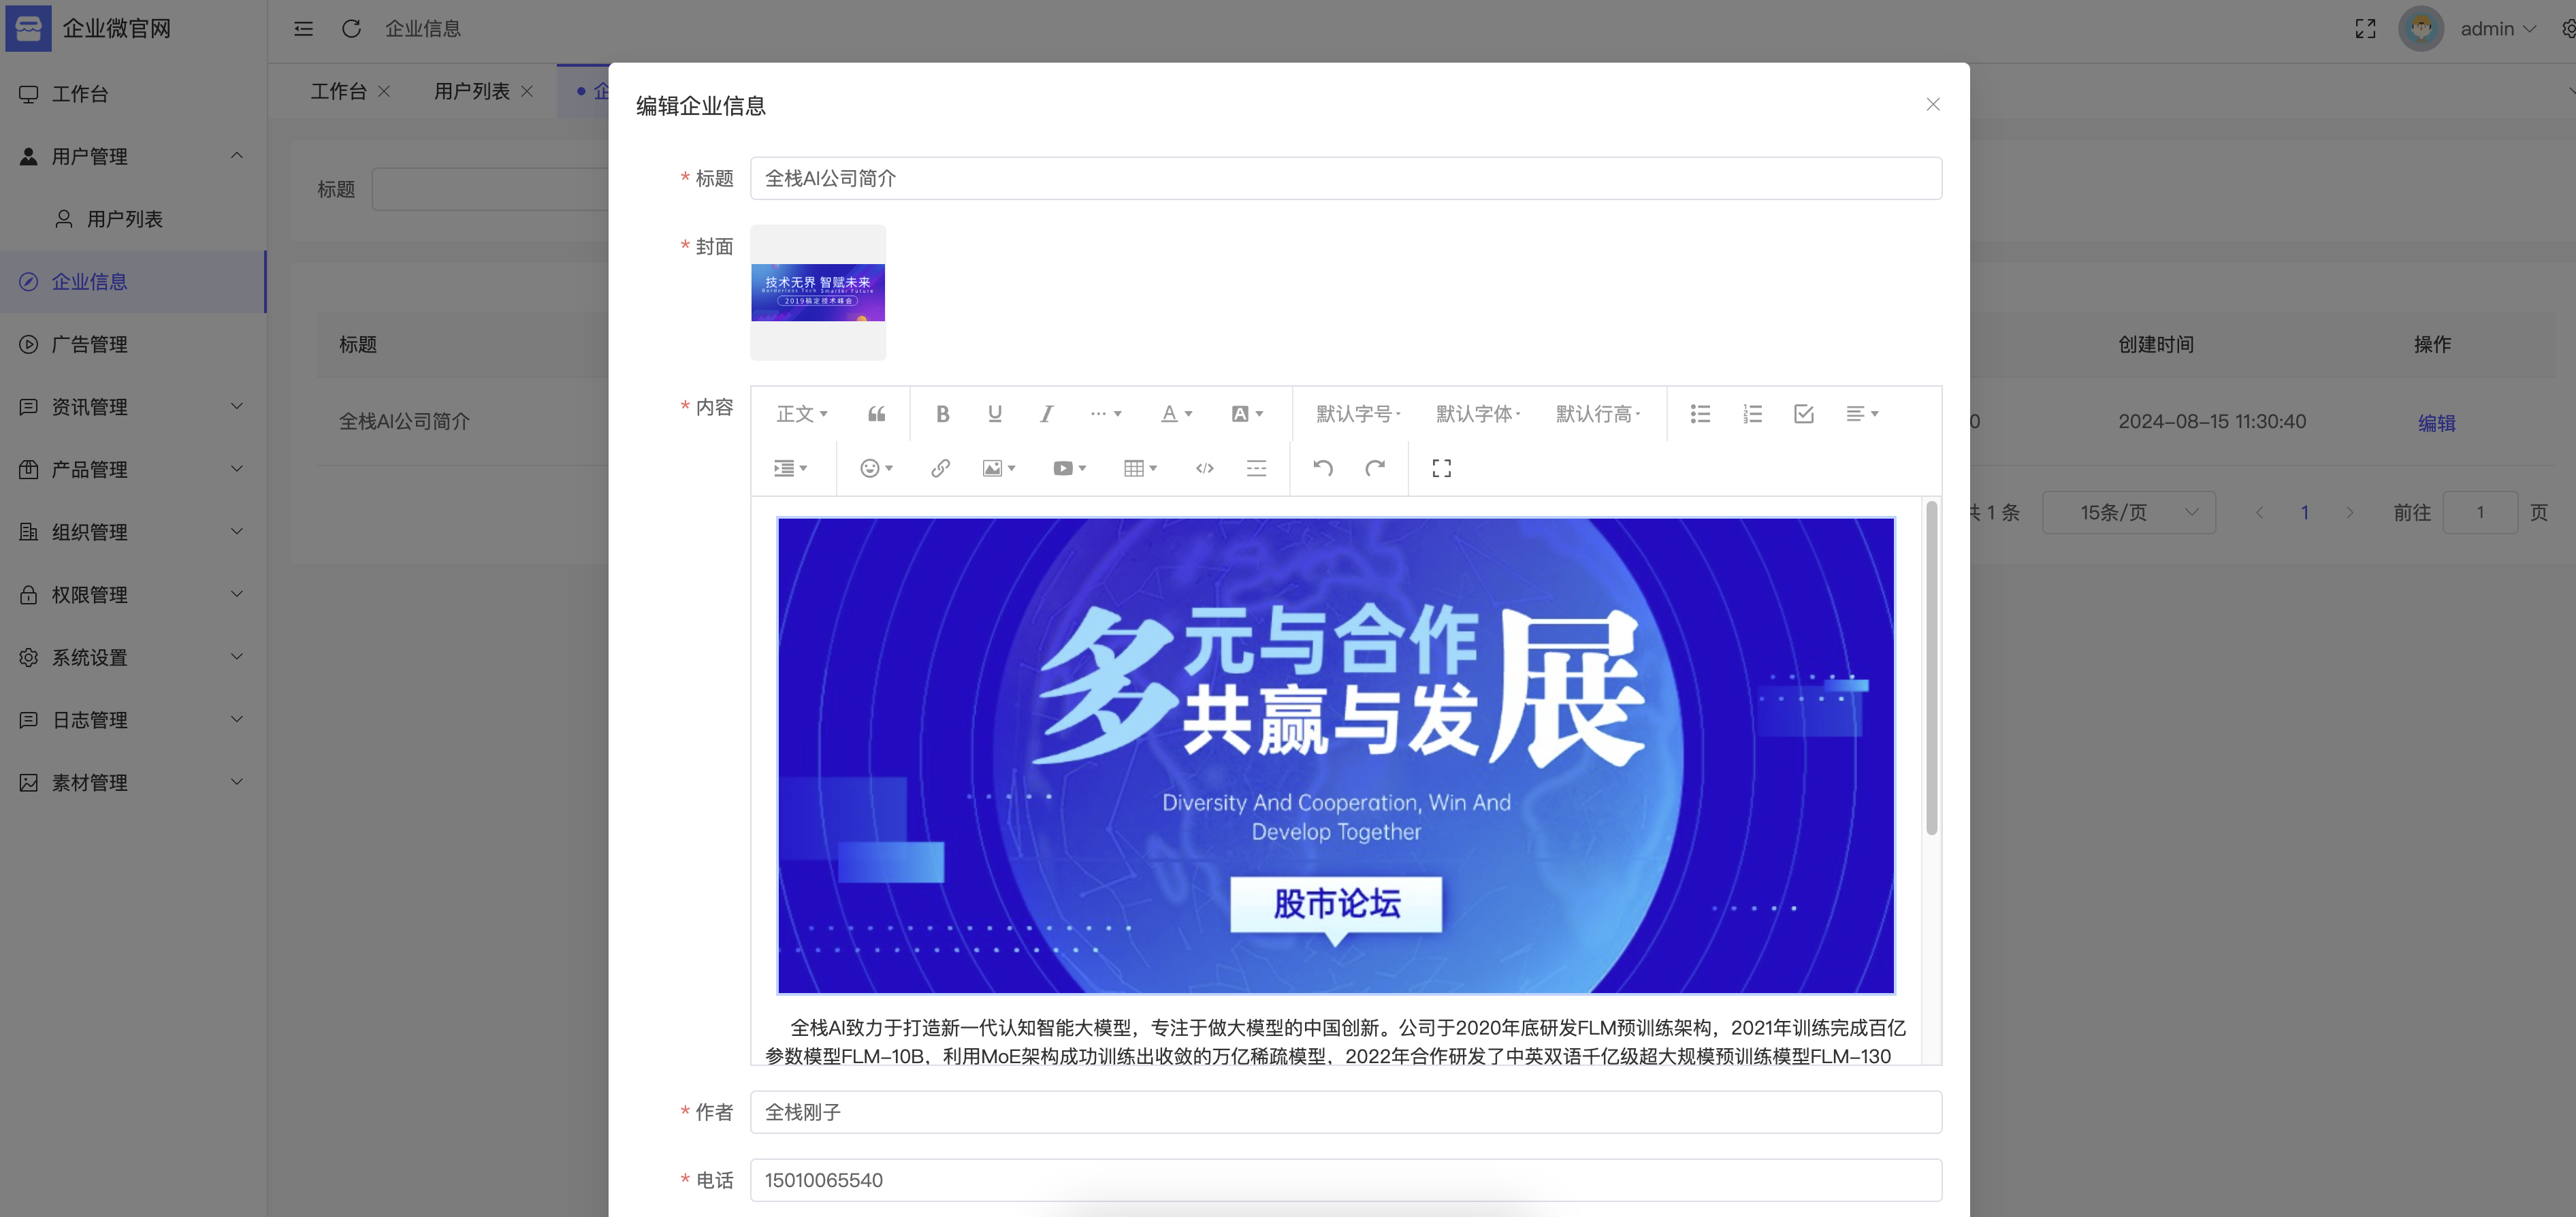The width and height of the screenshot is (2576, 1217).
Task: Click the 作者 author input field
Action: pos(1345,1112)
